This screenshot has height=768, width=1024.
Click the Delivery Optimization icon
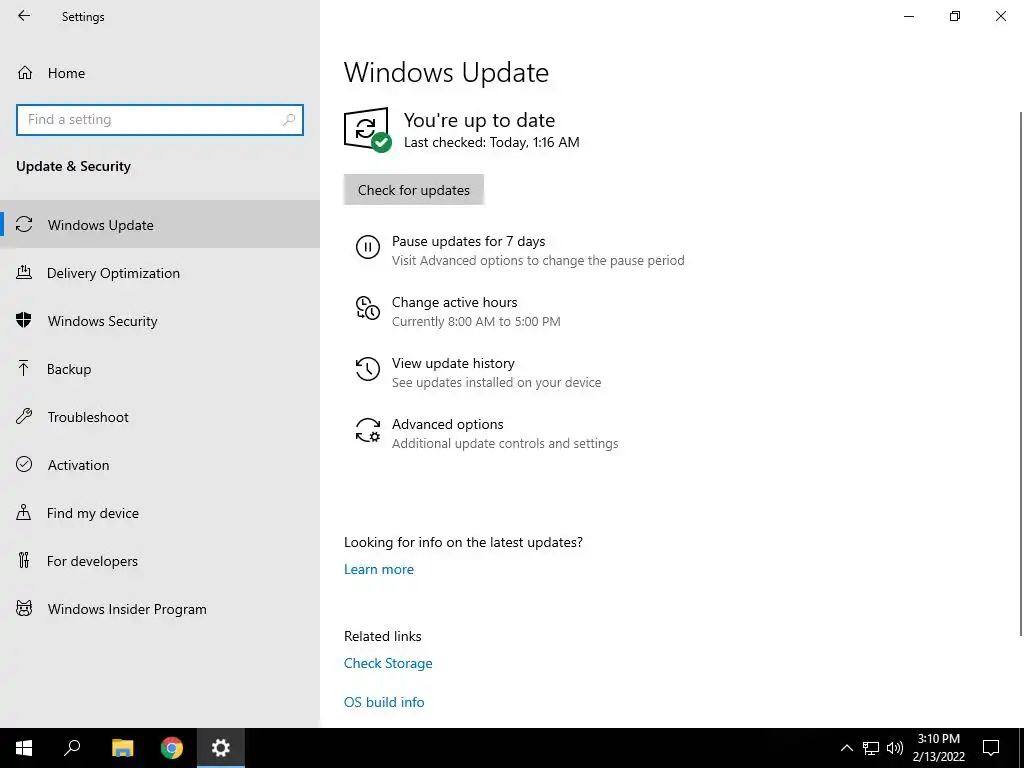[x=24, y=272]
